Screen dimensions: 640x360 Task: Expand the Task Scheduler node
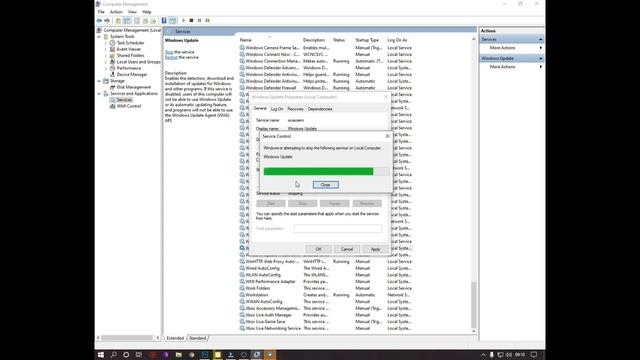click(x=106, y=43)
